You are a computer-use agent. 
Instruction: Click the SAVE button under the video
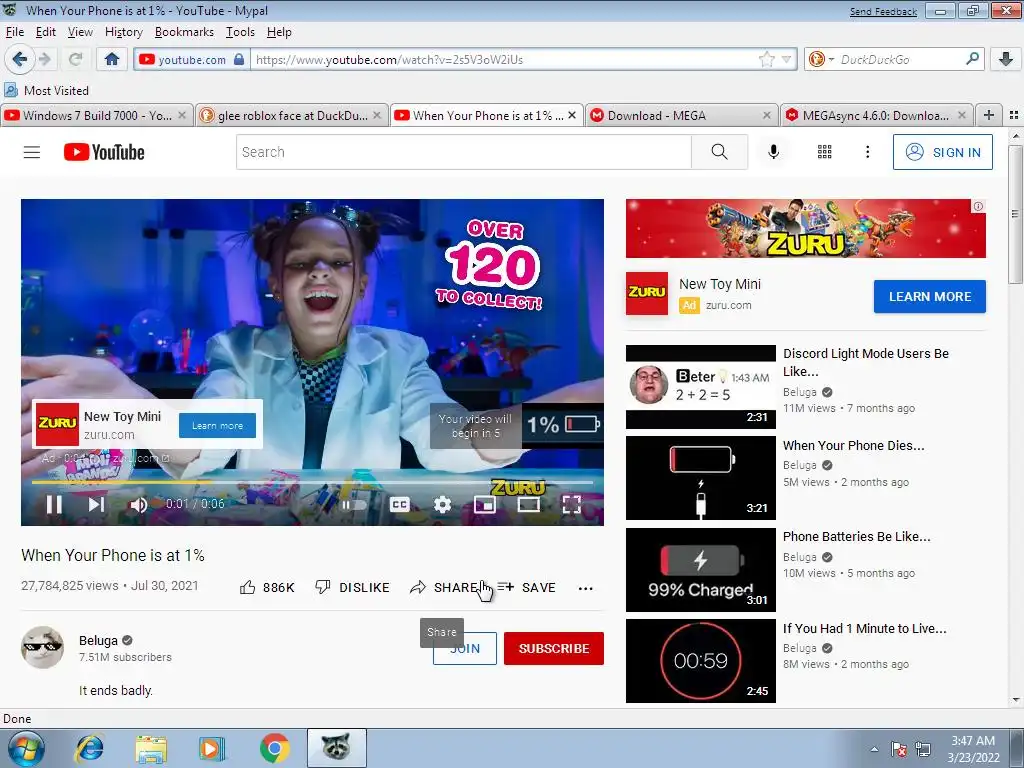click(527, 588)
